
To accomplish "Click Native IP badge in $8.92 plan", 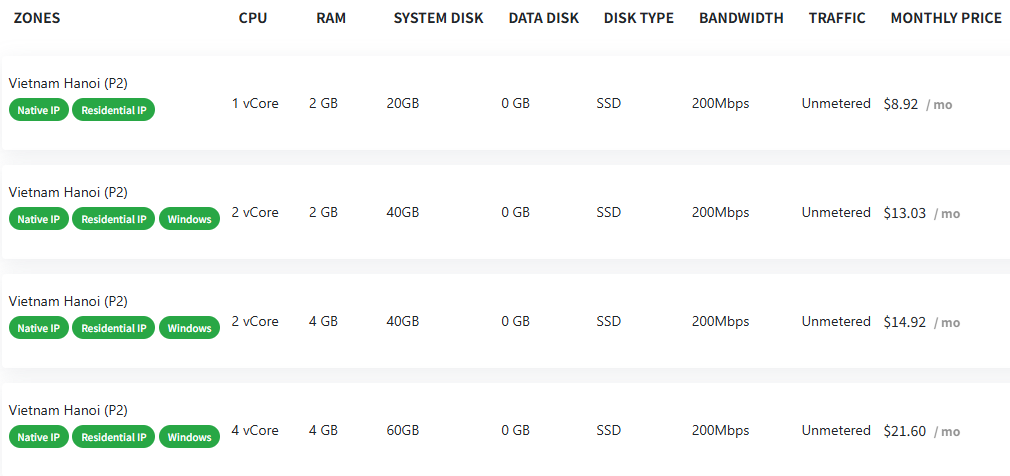I will tap(39, 110).
